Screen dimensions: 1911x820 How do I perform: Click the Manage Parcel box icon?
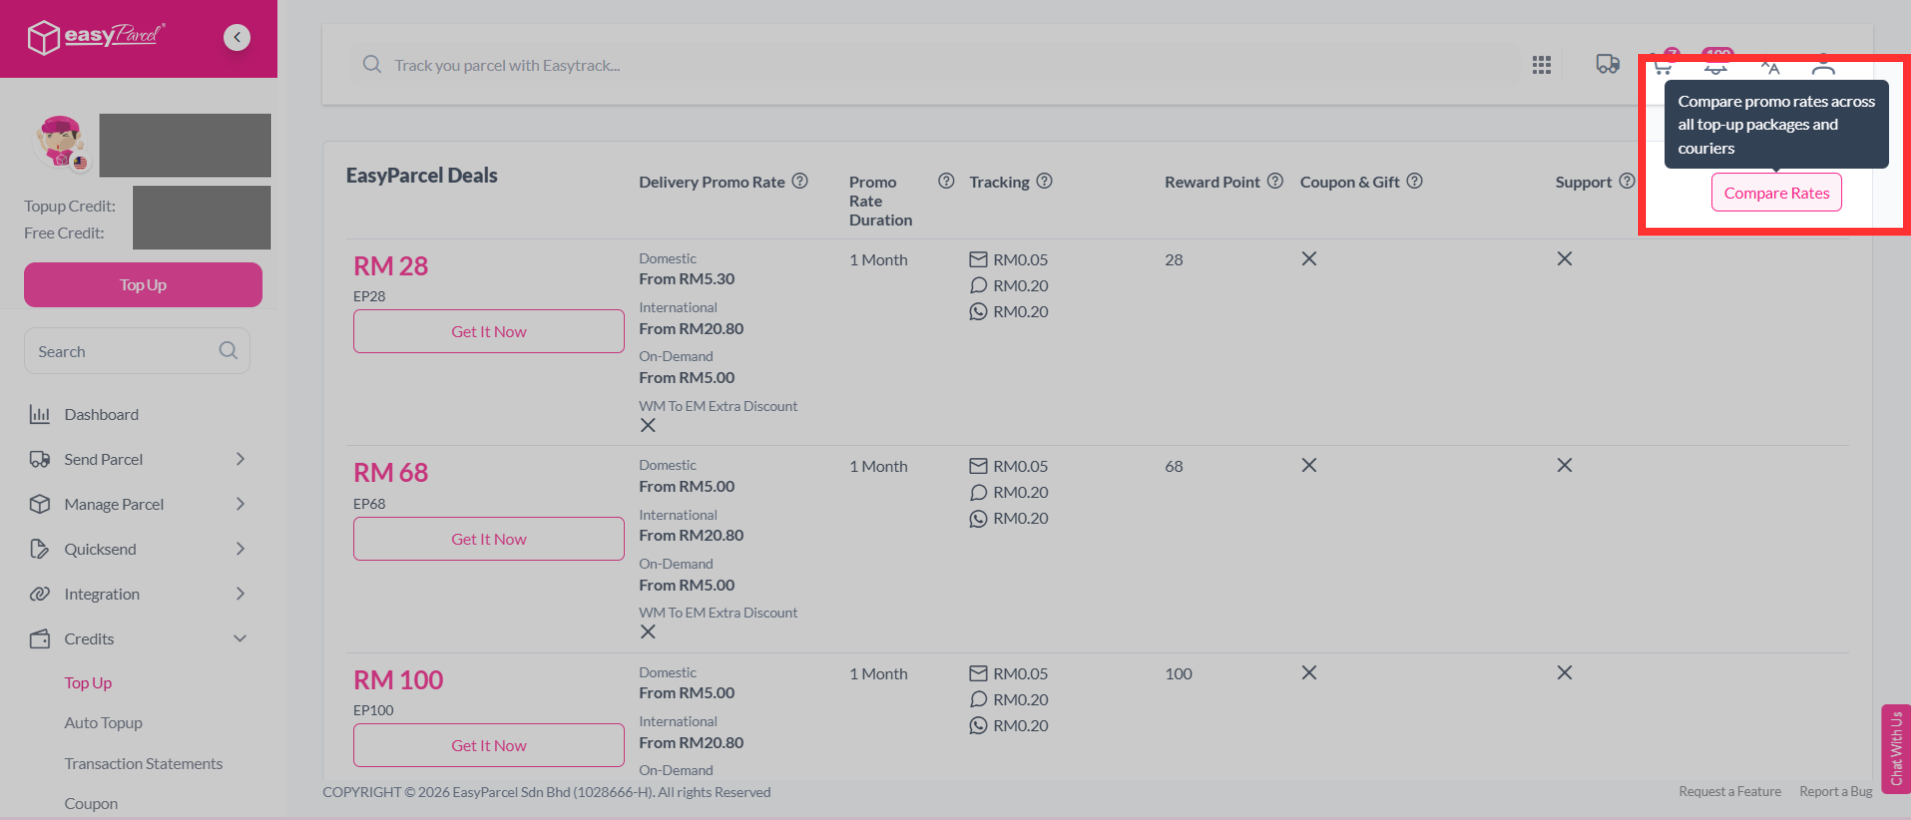tap(40, 504)
